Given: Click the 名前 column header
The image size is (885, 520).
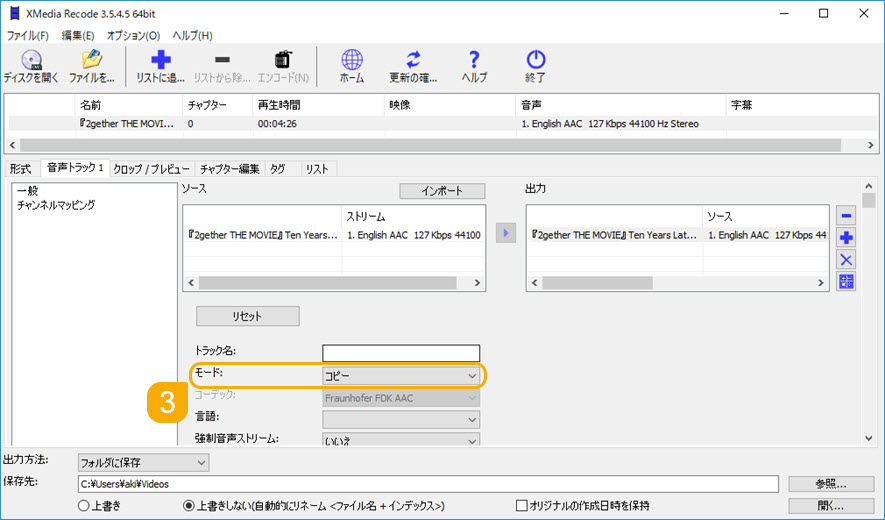Looking at the screenshot, I should [x=128, y=105].
